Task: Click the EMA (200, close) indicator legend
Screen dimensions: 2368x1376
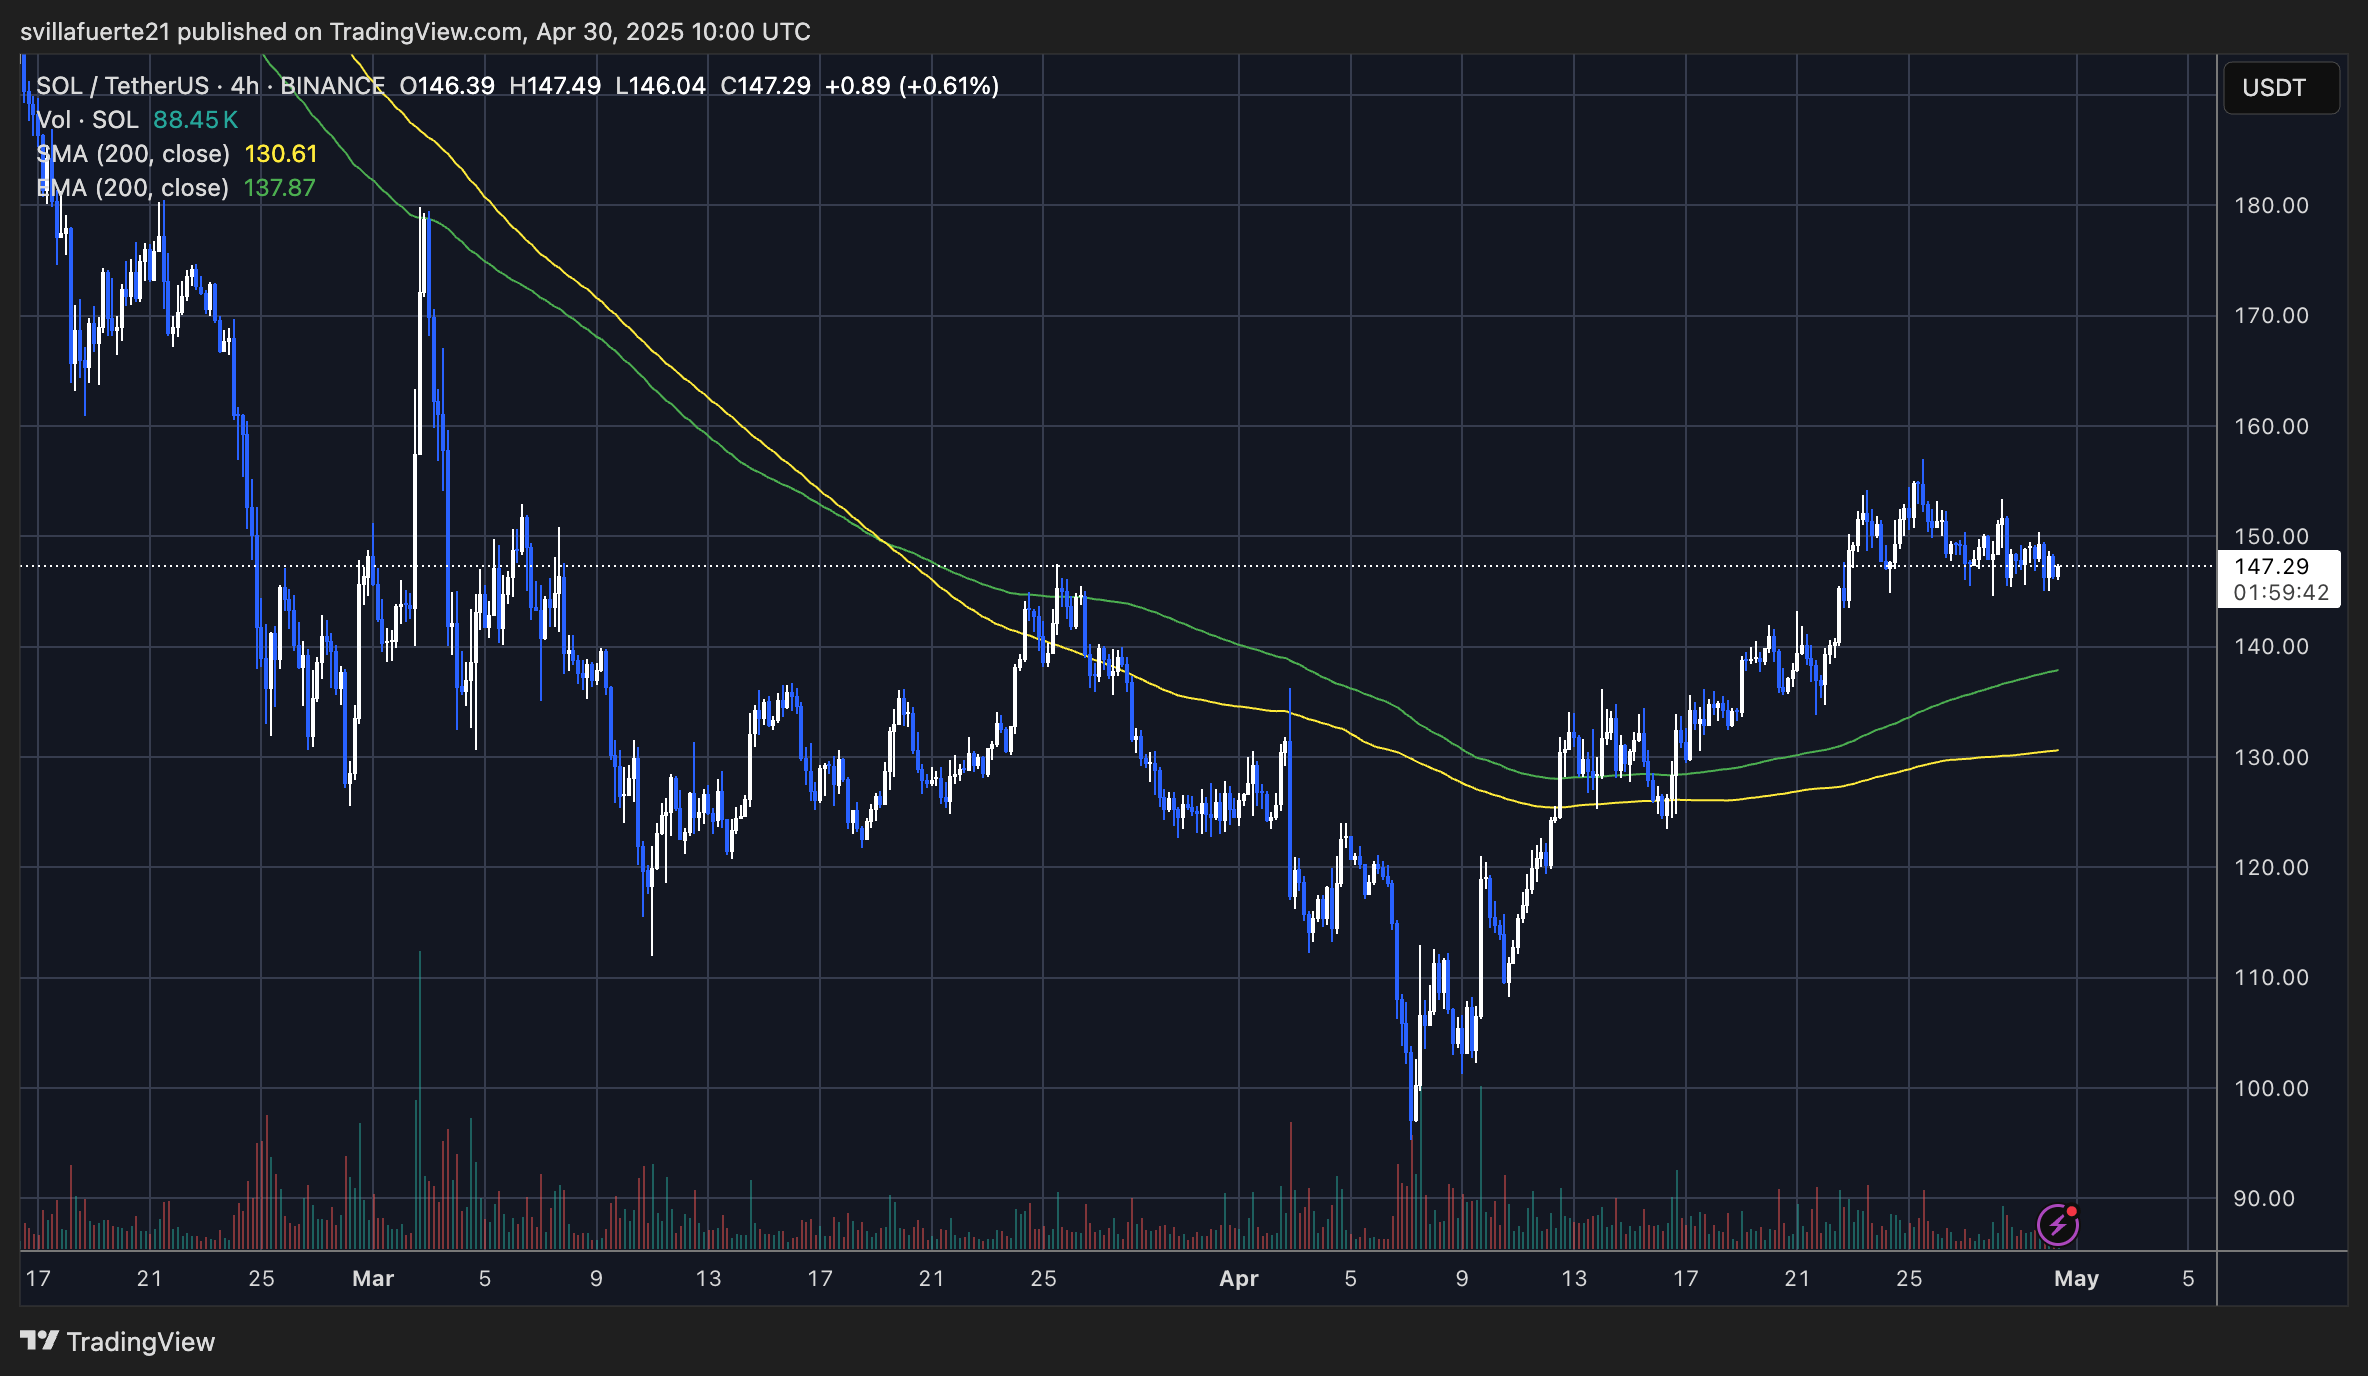Action: pos(133,188)
